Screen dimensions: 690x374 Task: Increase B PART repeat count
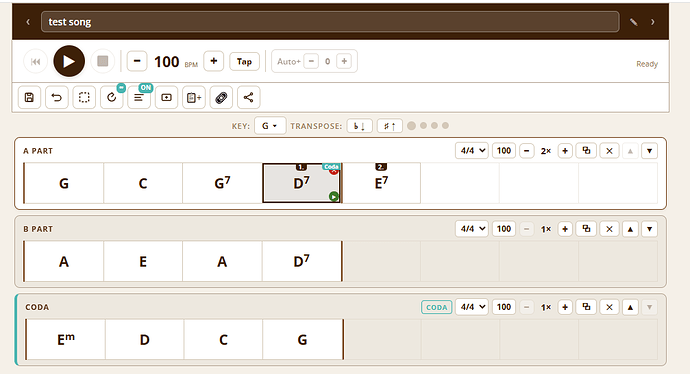[565, 229]
